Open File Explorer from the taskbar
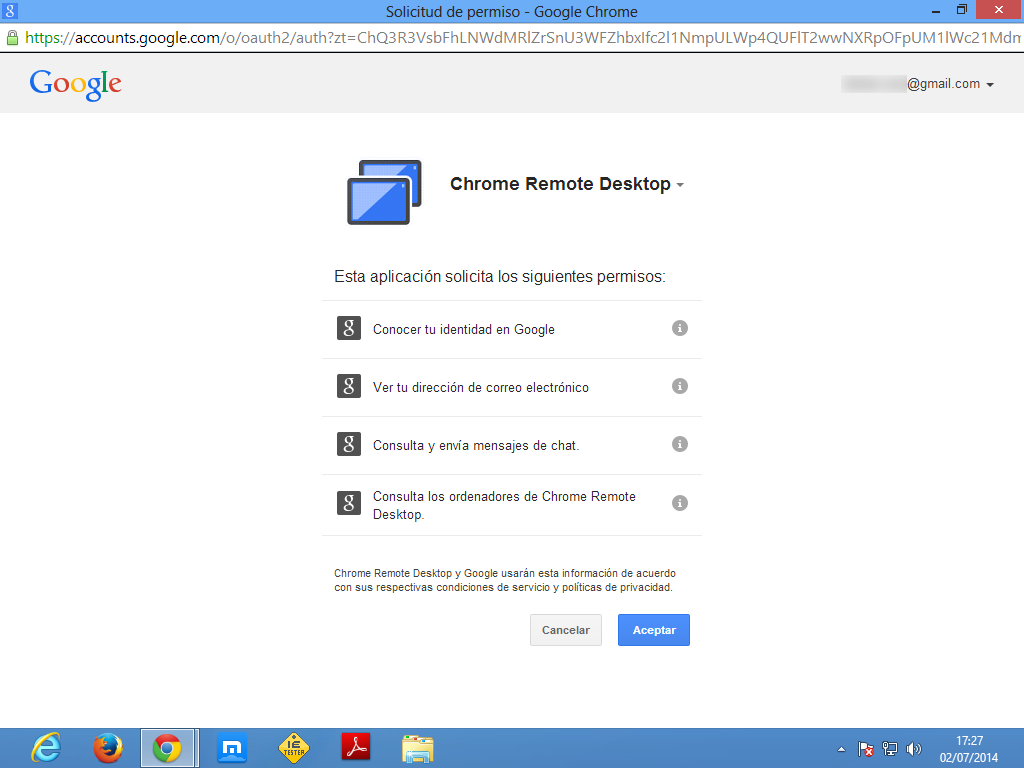Image resolution: width=1024 pixels, height=768 pixels. coord(417,748)
